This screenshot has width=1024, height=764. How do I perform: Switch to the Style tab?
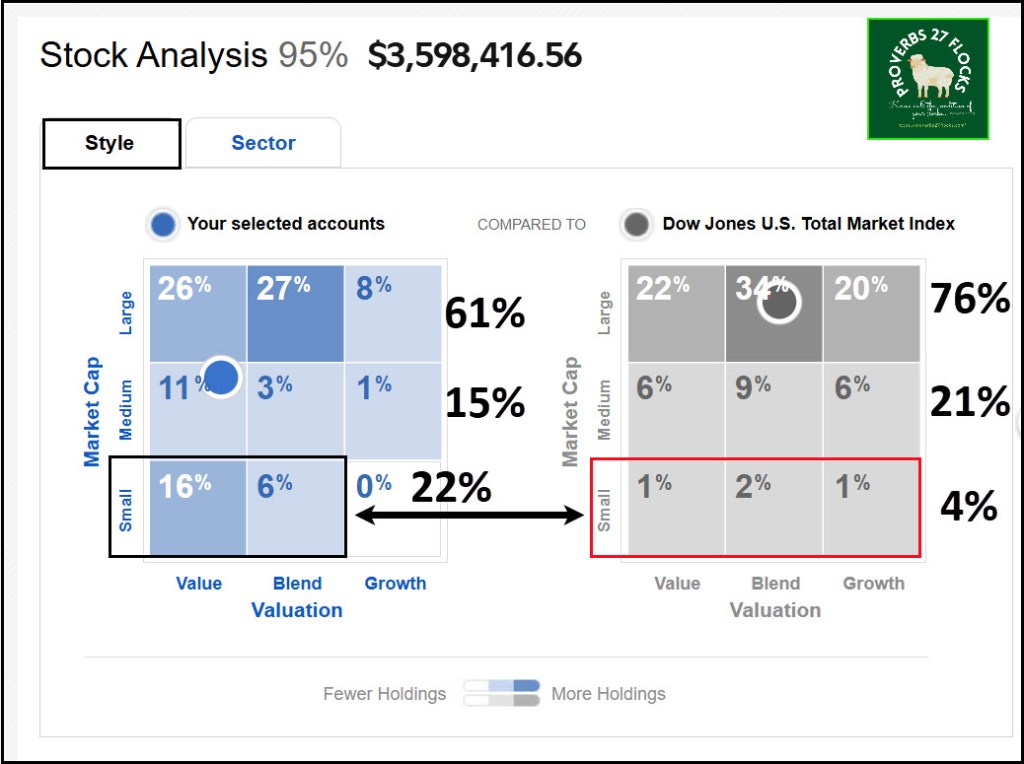[110, 144]
